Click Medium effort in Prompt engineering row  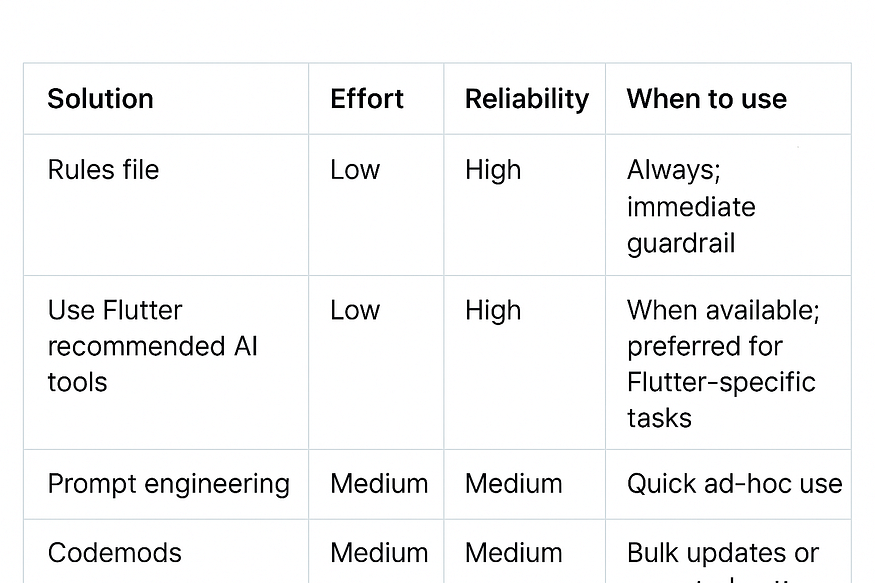(x=379, y=484)
